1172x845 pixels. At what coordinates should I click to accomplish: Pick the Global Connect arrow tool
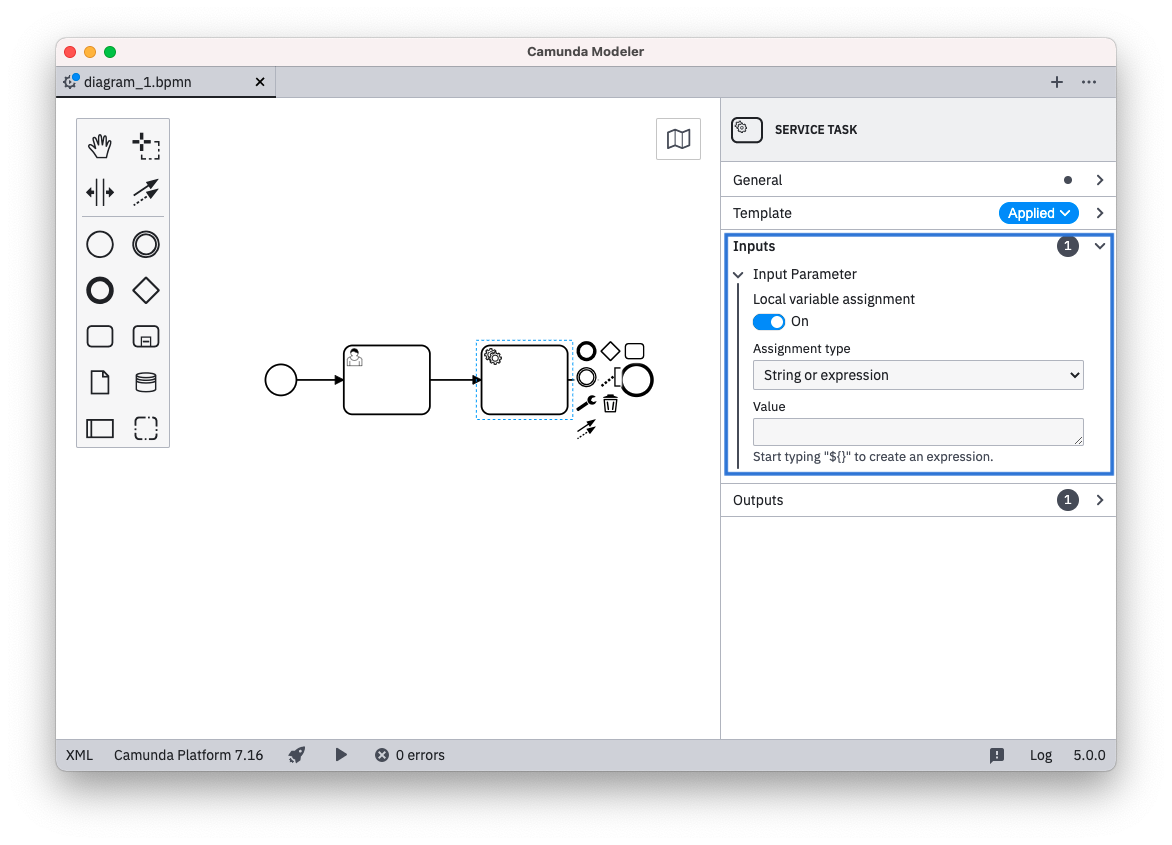coord(146,192)
